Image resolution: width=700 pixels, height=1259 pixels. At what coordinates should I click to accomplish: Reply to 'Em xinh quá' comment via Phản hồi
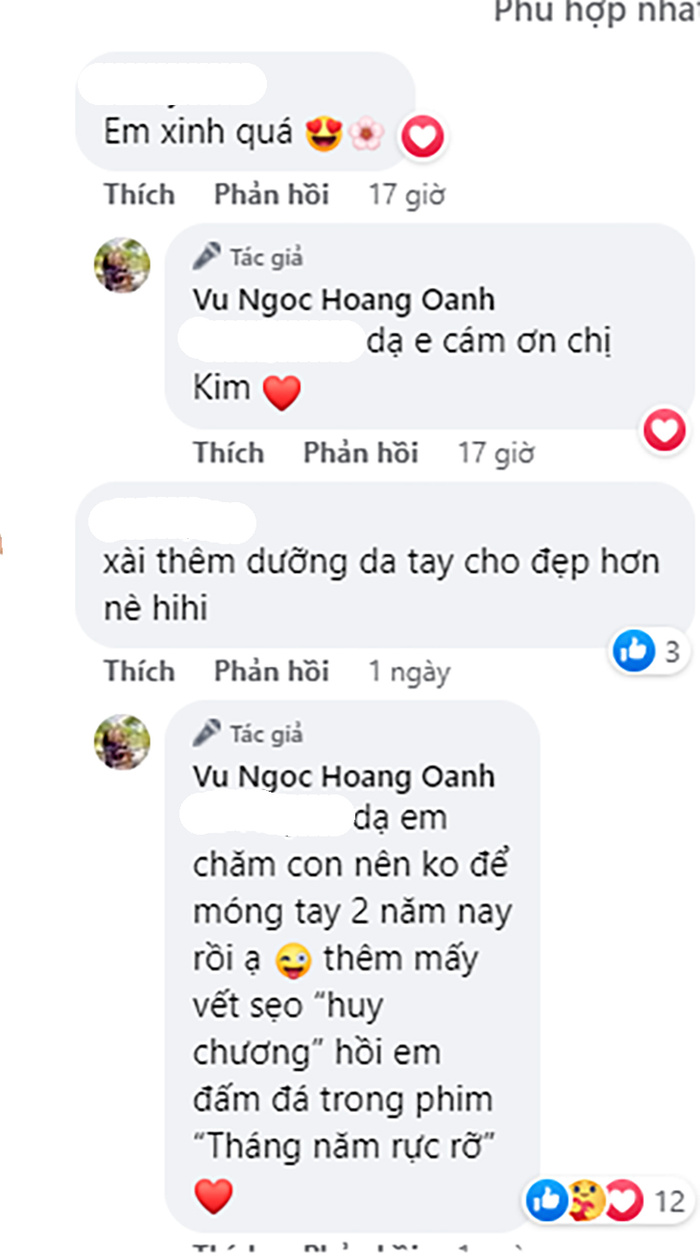[x=271, y=194]
